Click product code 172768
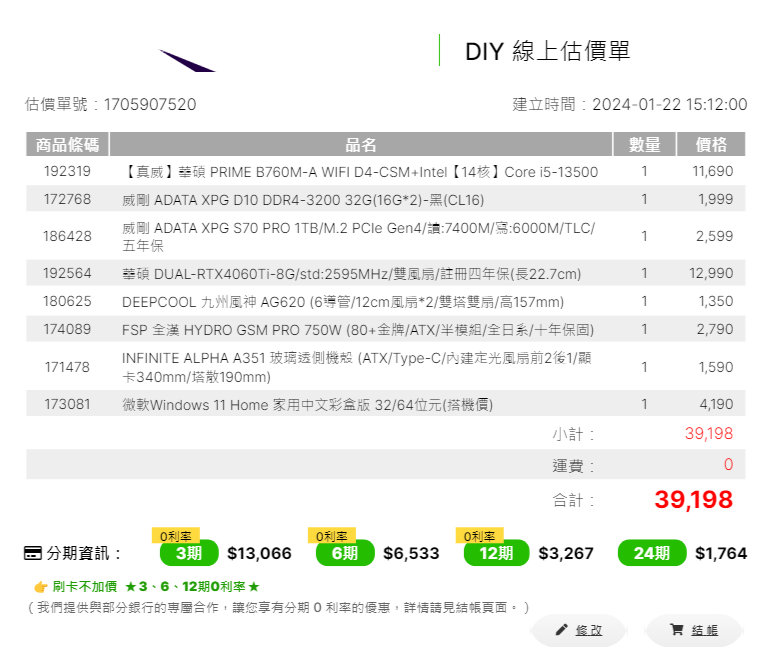772x671 pixels. (67, 199)
